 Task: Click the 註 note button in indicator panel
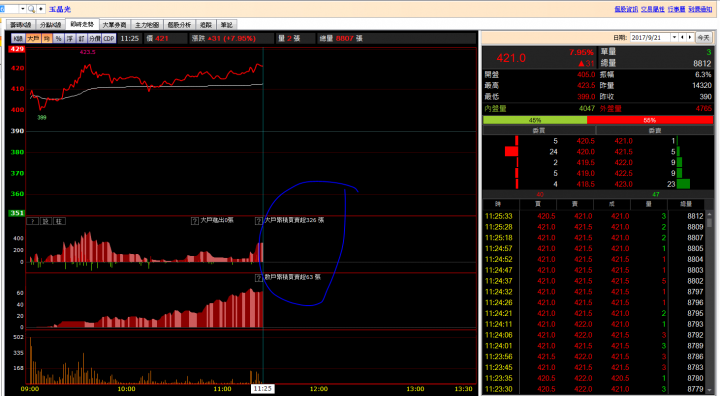59,221
